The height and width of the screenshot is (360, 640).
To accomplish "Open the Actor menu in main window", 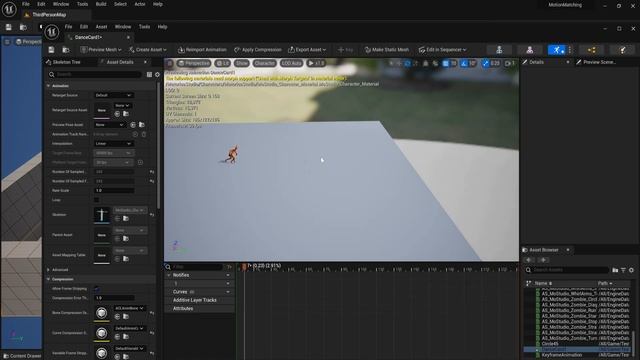I will (140, 4).
